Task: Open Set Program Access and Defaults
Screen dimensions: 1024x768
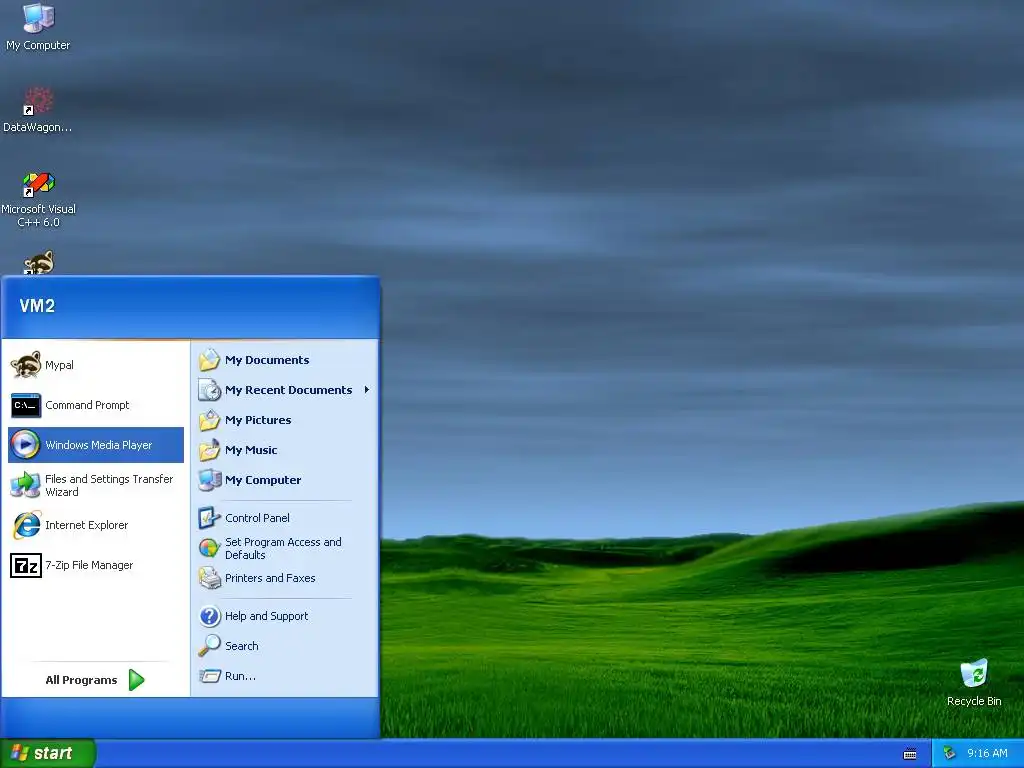Action: pos(285,548)
